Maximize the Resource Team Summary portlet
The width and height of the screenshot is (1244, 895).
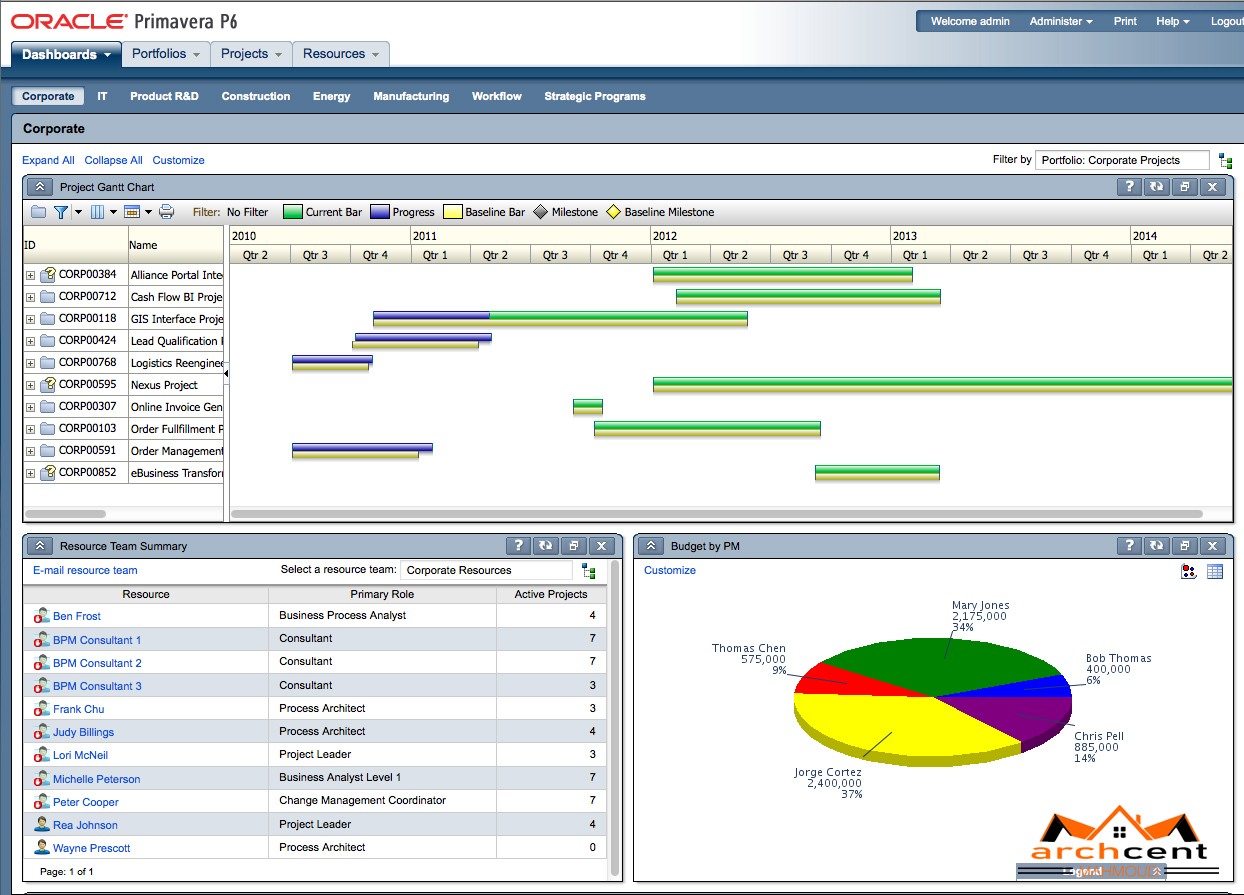573,546
